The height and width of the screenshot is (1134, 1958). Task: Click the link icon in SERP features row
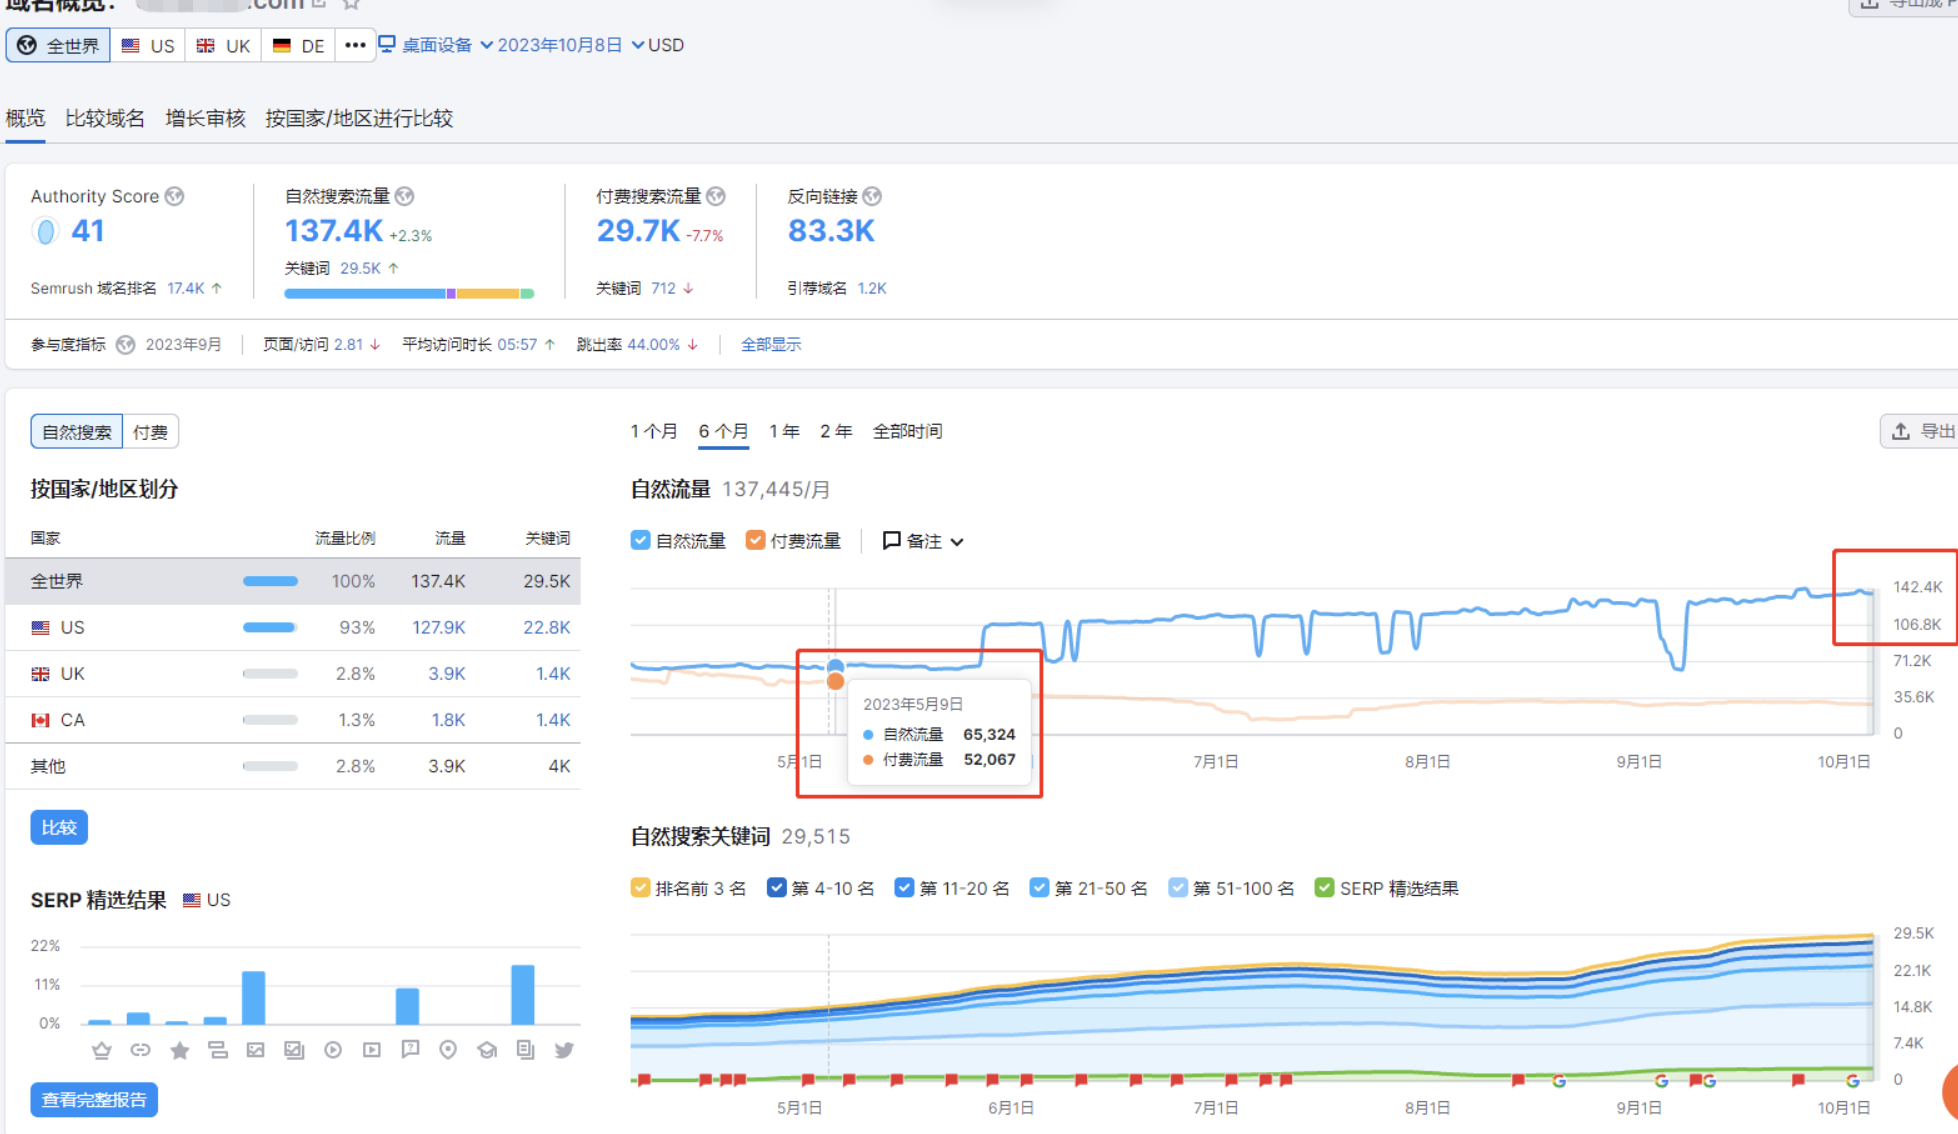pos(140,1050)
